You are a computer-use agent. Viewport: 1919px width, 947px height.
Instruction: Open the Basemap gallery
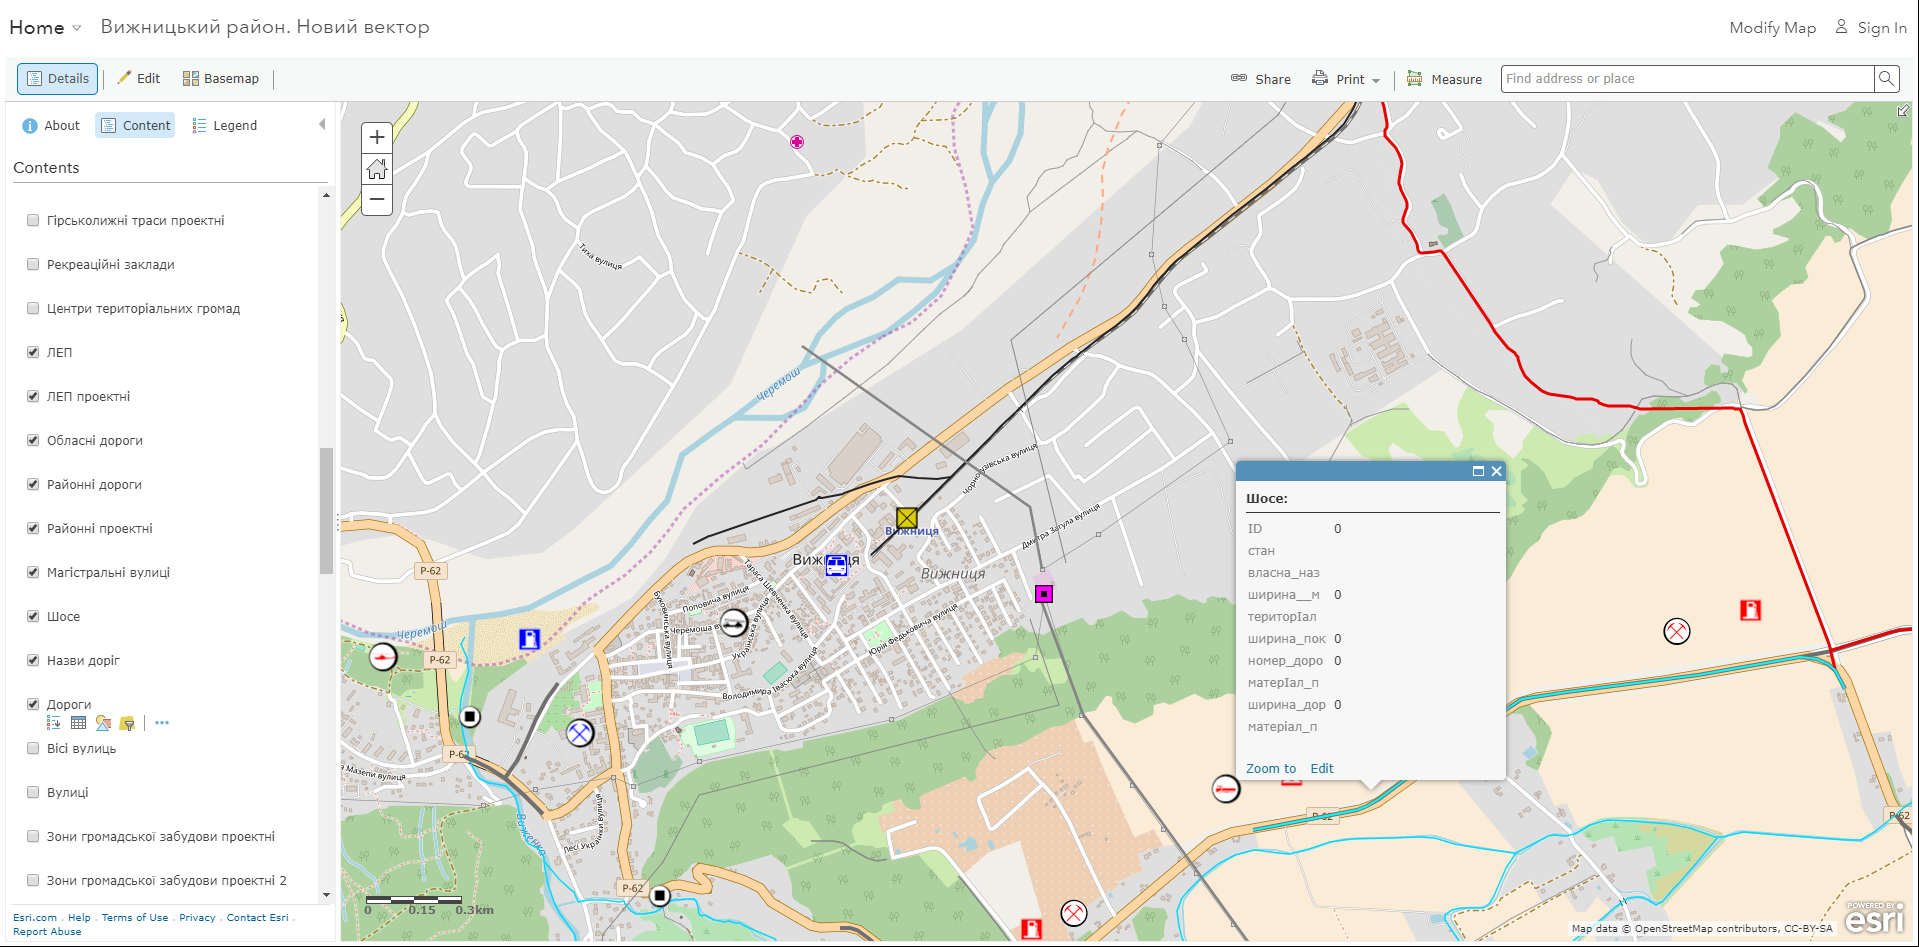[x=220, y=78]
